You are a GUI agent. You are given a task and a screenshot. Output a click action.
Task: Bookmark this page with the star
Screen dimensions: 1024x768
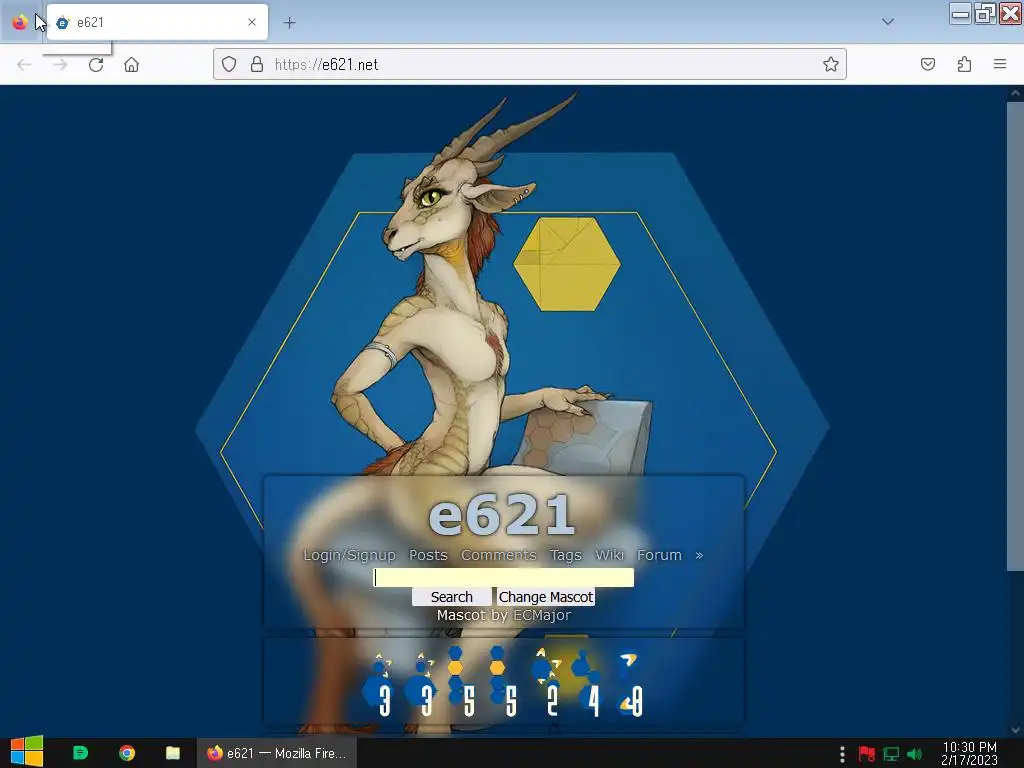click(x=831, y=64)
